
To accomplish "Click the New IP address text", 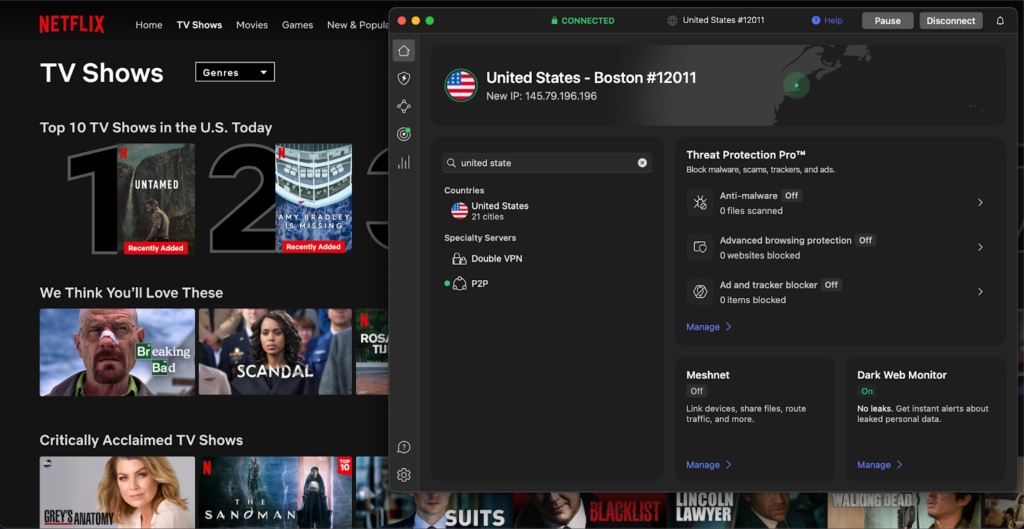I will [x=541, y=96].
